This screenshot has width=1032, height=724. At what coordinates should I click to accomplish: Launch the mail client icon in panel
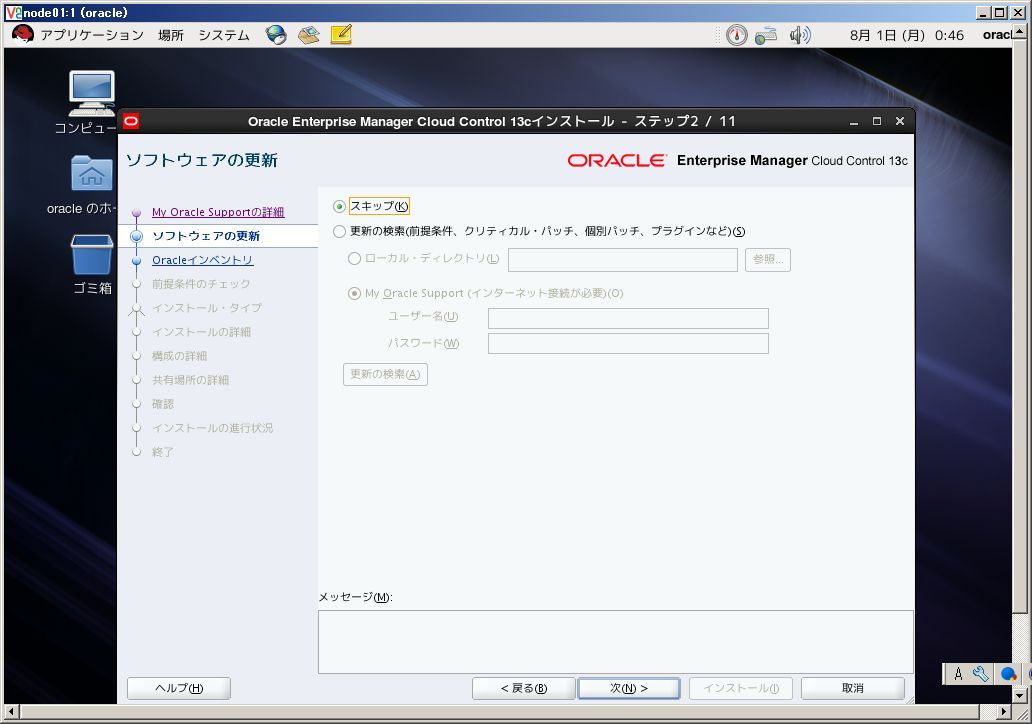tap(308, 35)
